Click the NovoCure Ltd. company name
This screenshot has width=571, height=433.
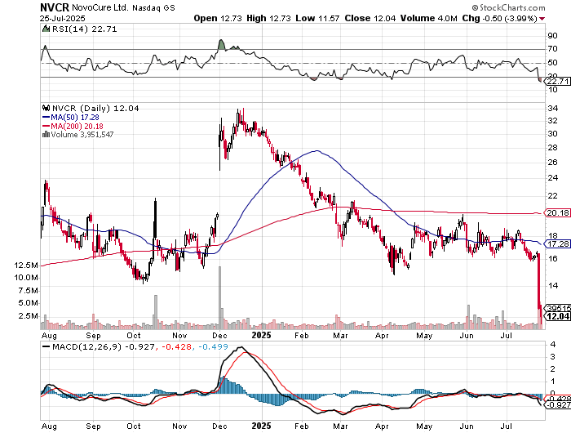coord(100,7)
